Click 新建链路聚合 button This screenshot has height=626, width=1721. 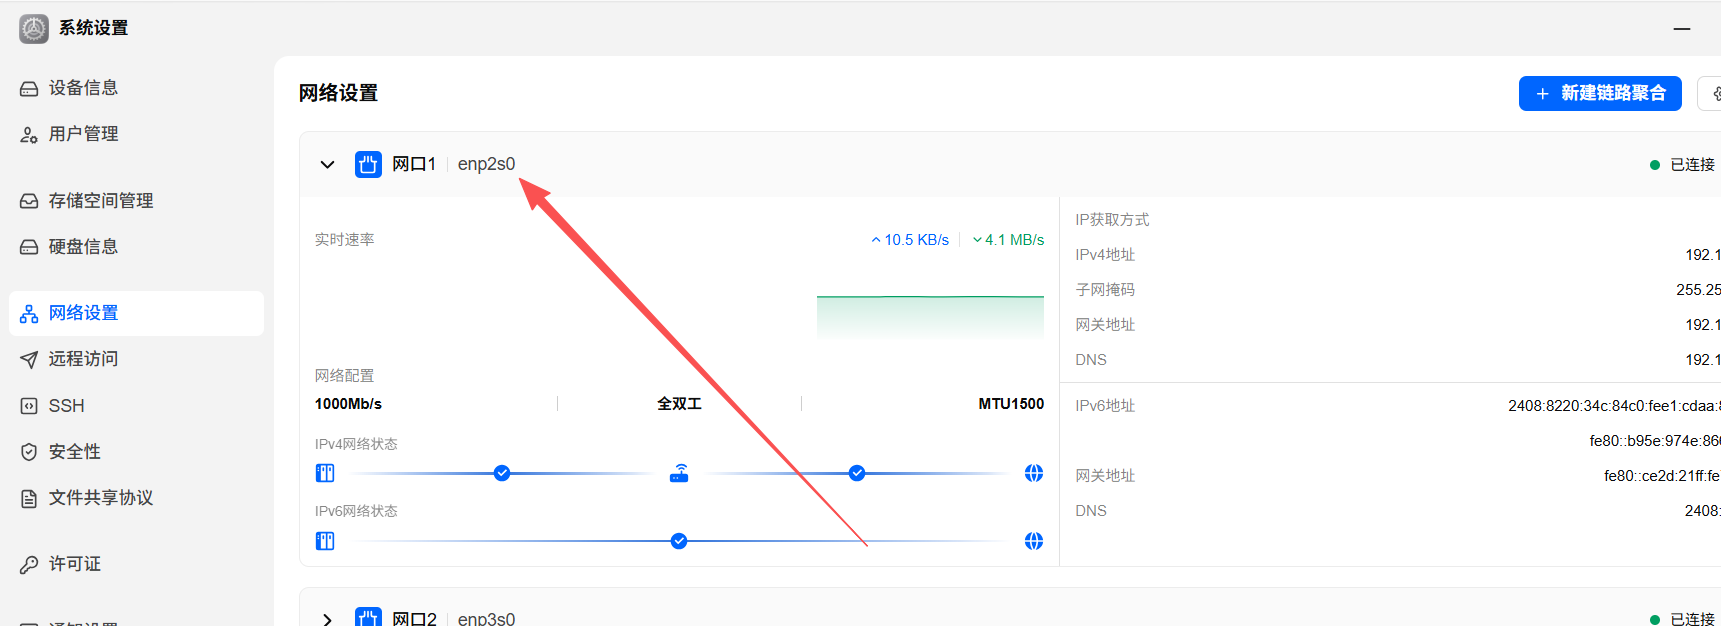pos(1600,93)
